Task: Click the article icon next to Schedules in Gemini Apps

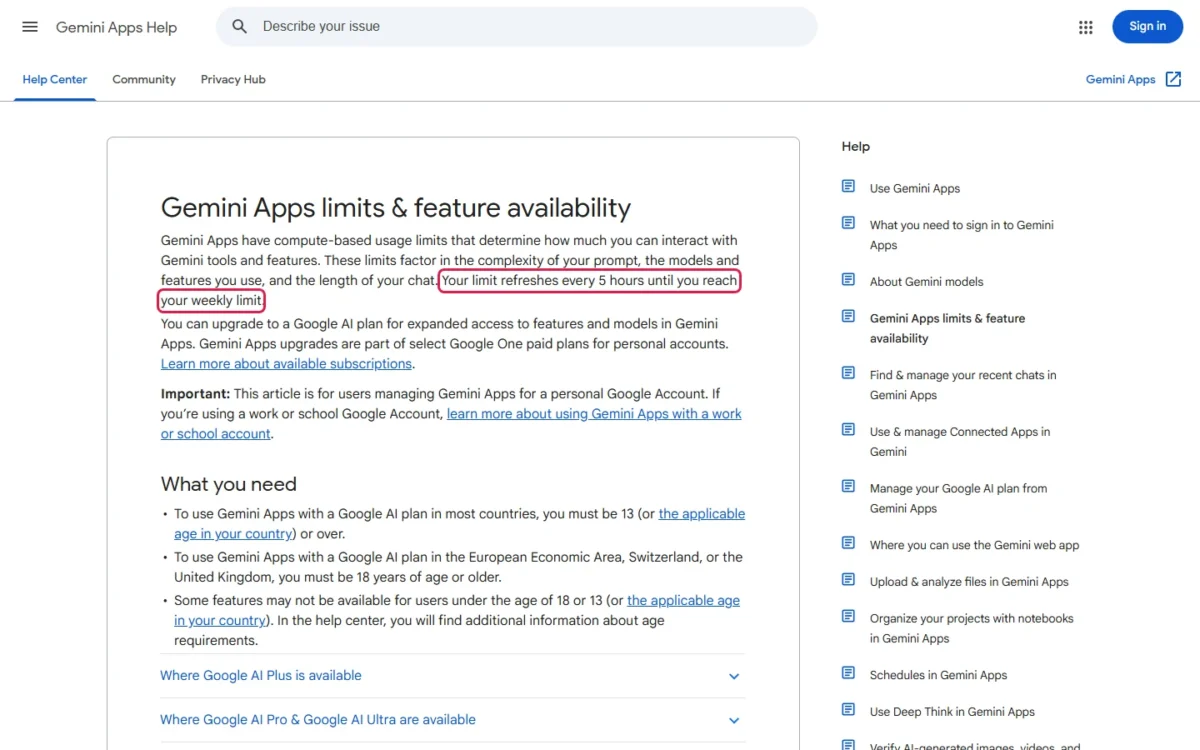Action: click(848, 673)
